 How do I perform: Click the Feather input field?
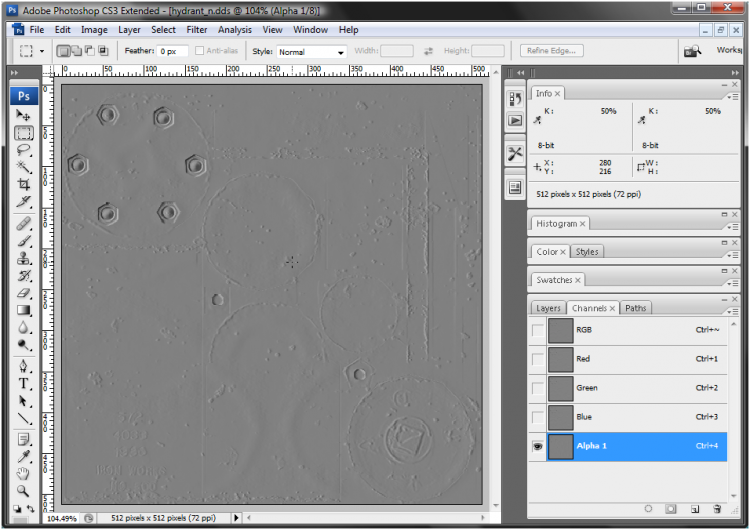click(172, 51)
